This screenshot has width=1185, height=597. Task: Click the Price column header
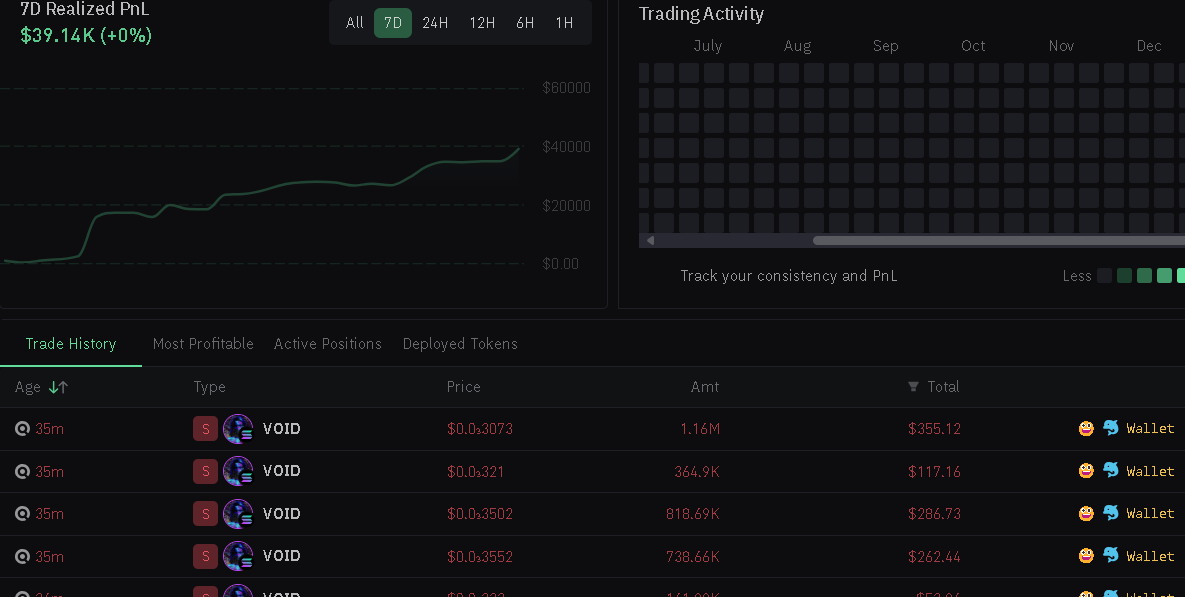(463, 387)
